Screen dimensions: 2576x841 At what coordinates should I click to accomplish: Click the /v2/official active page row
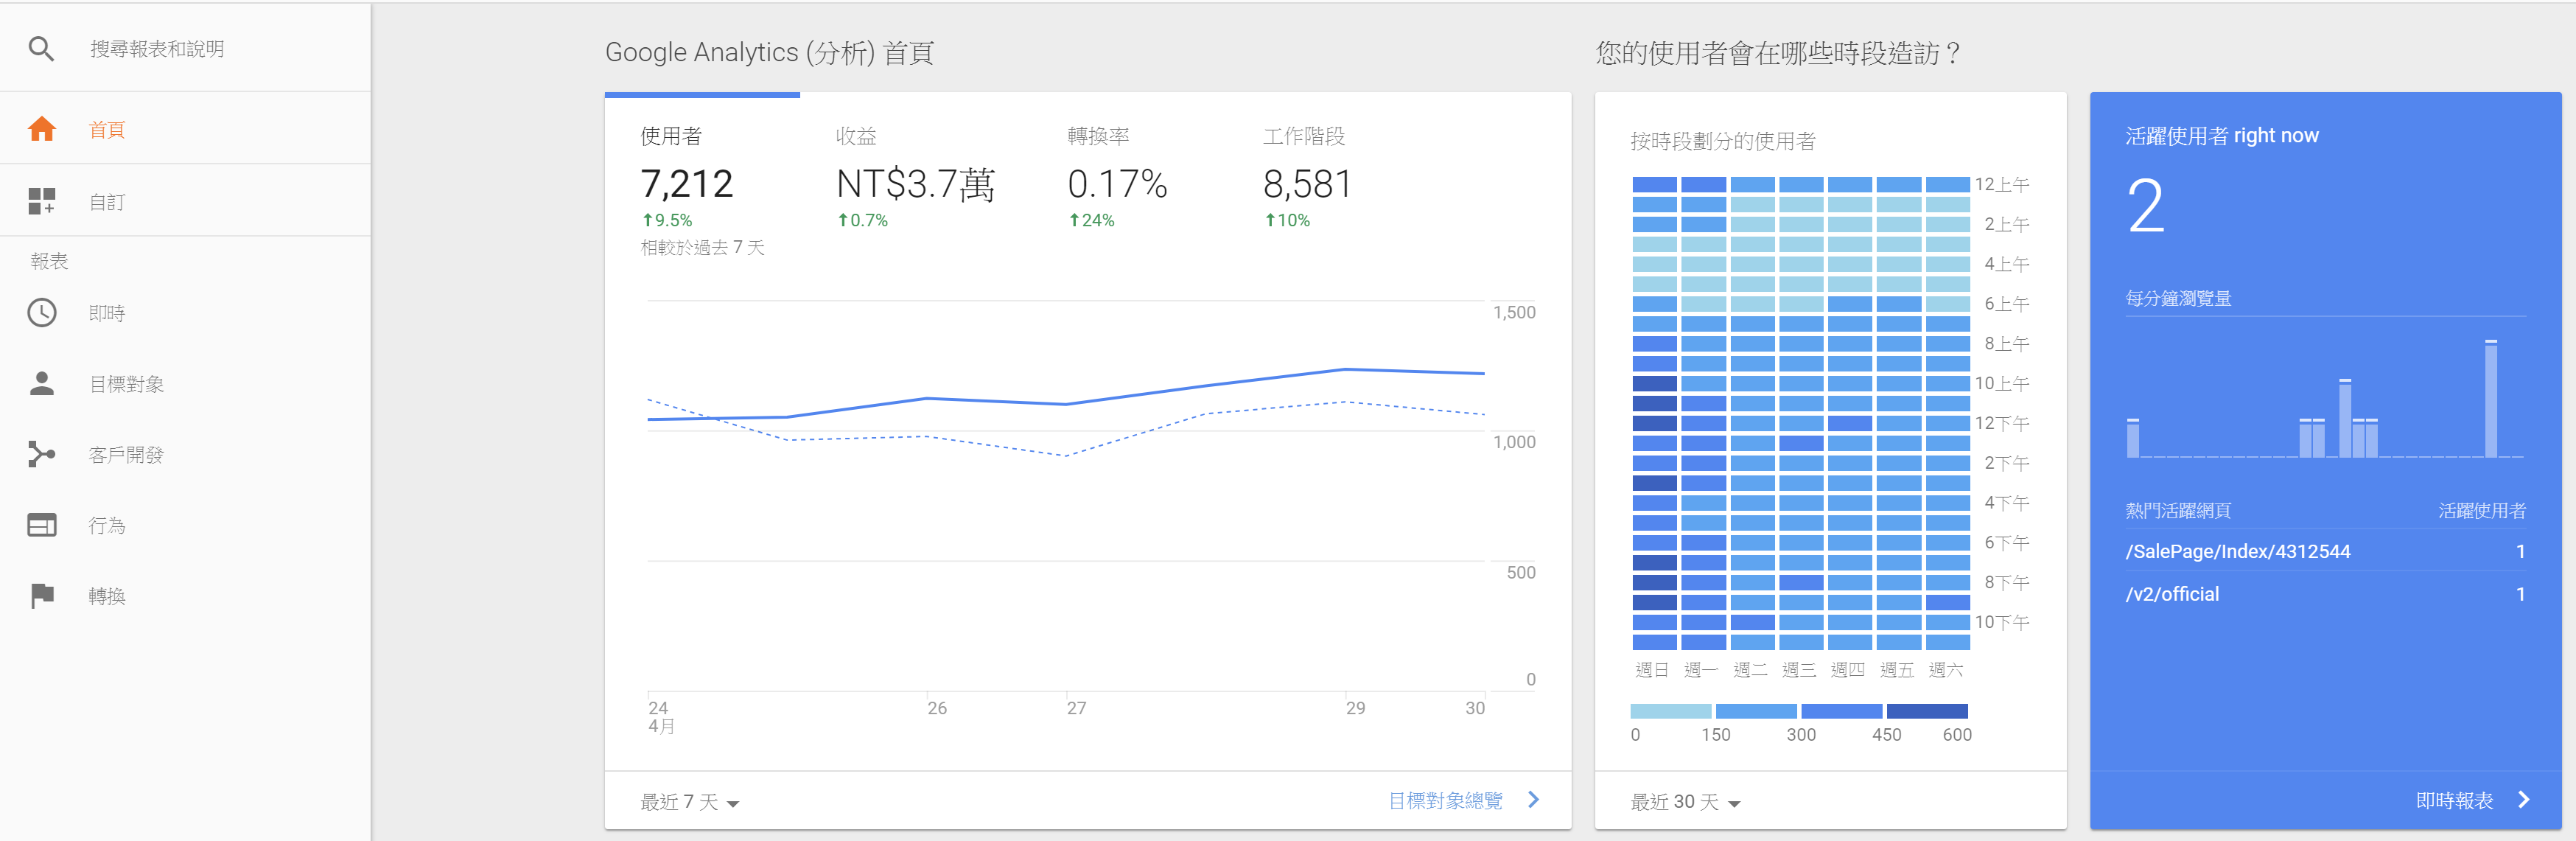[2172, 594]
